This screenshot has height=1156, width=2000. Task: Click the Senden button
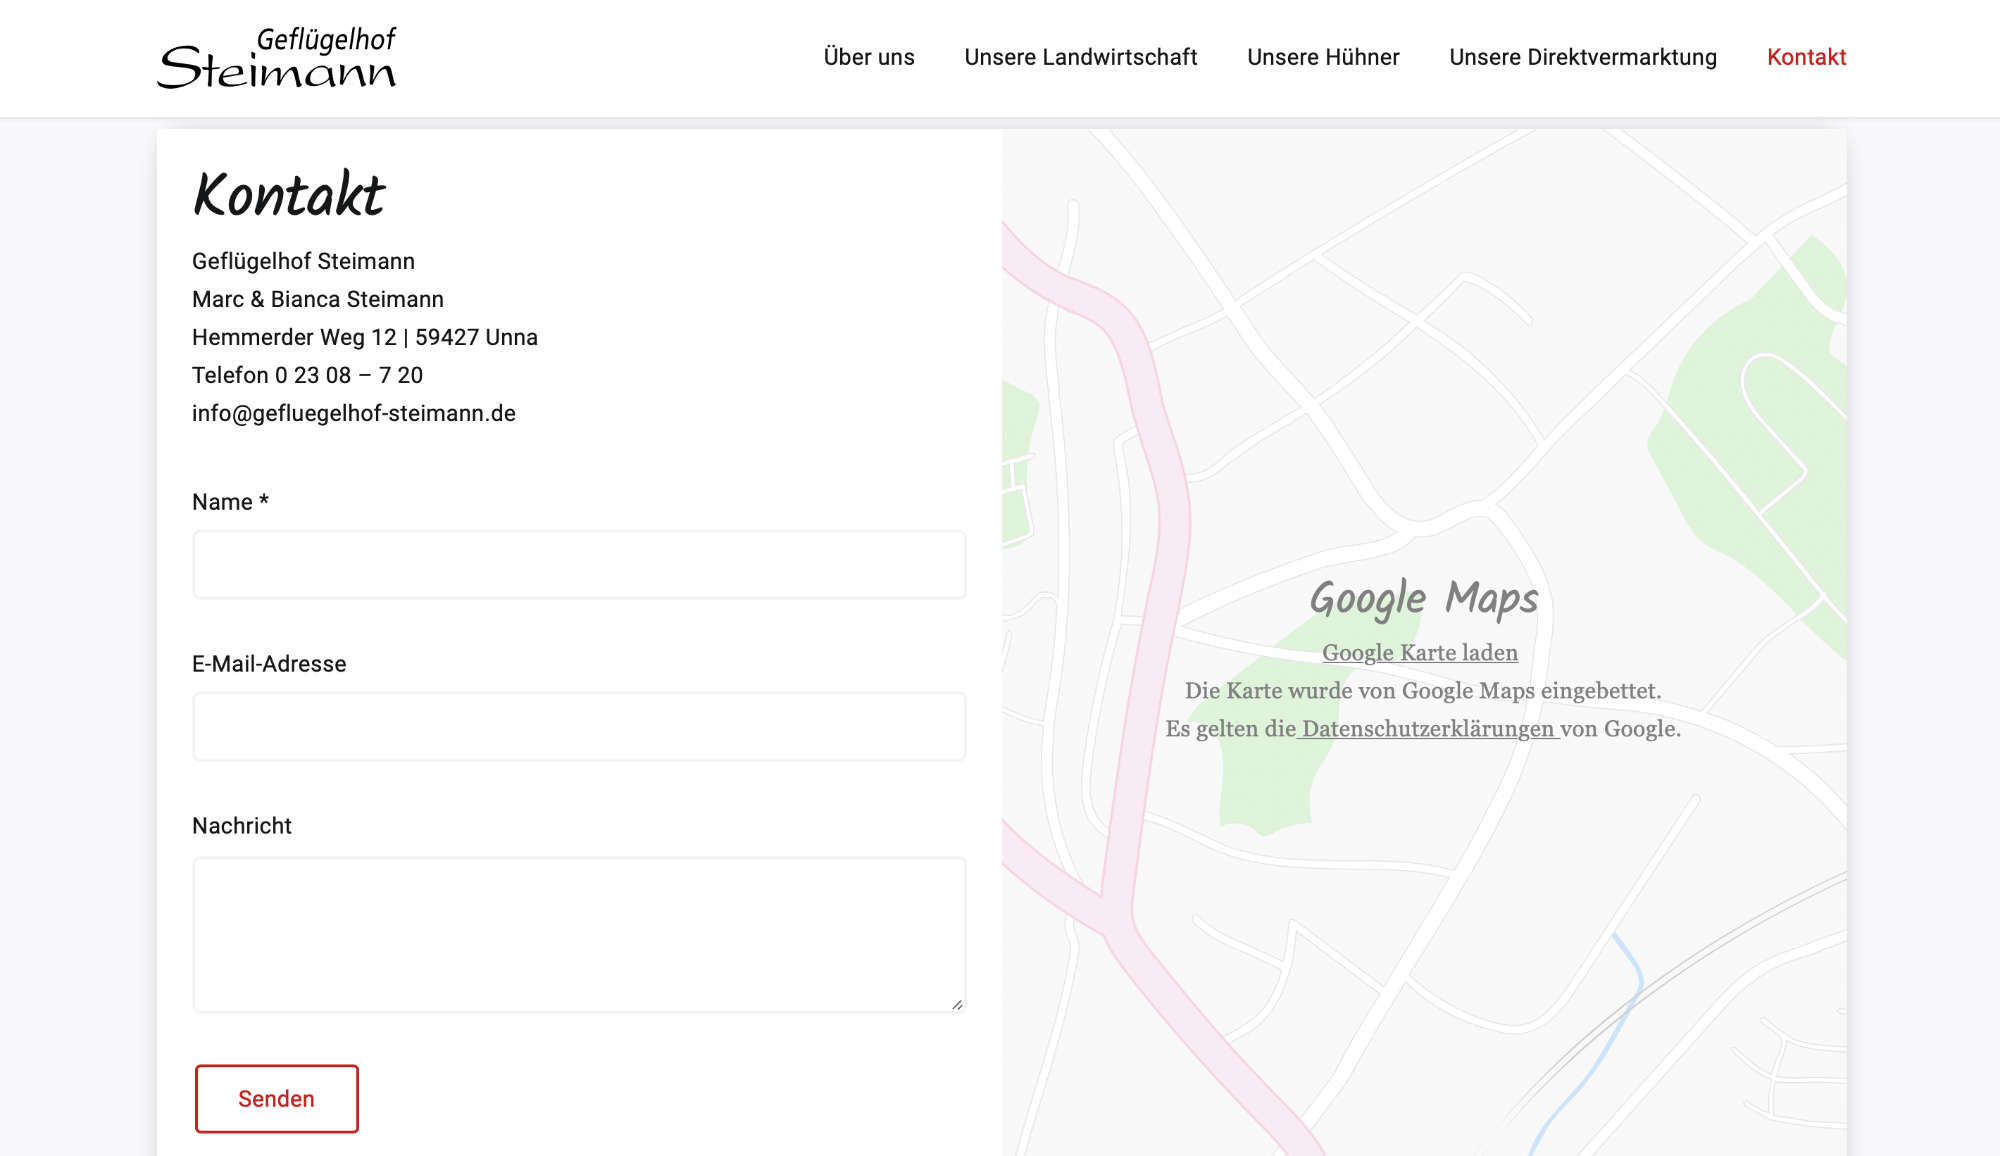[276, 1098]
